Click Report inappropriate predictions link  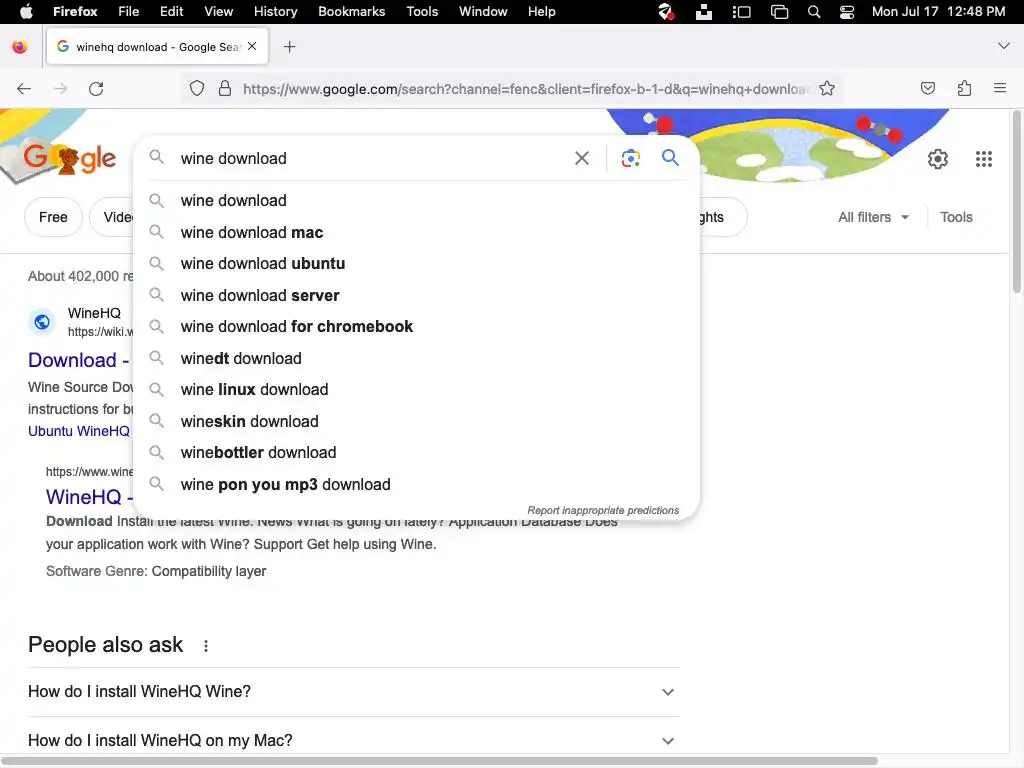[603, 510]
